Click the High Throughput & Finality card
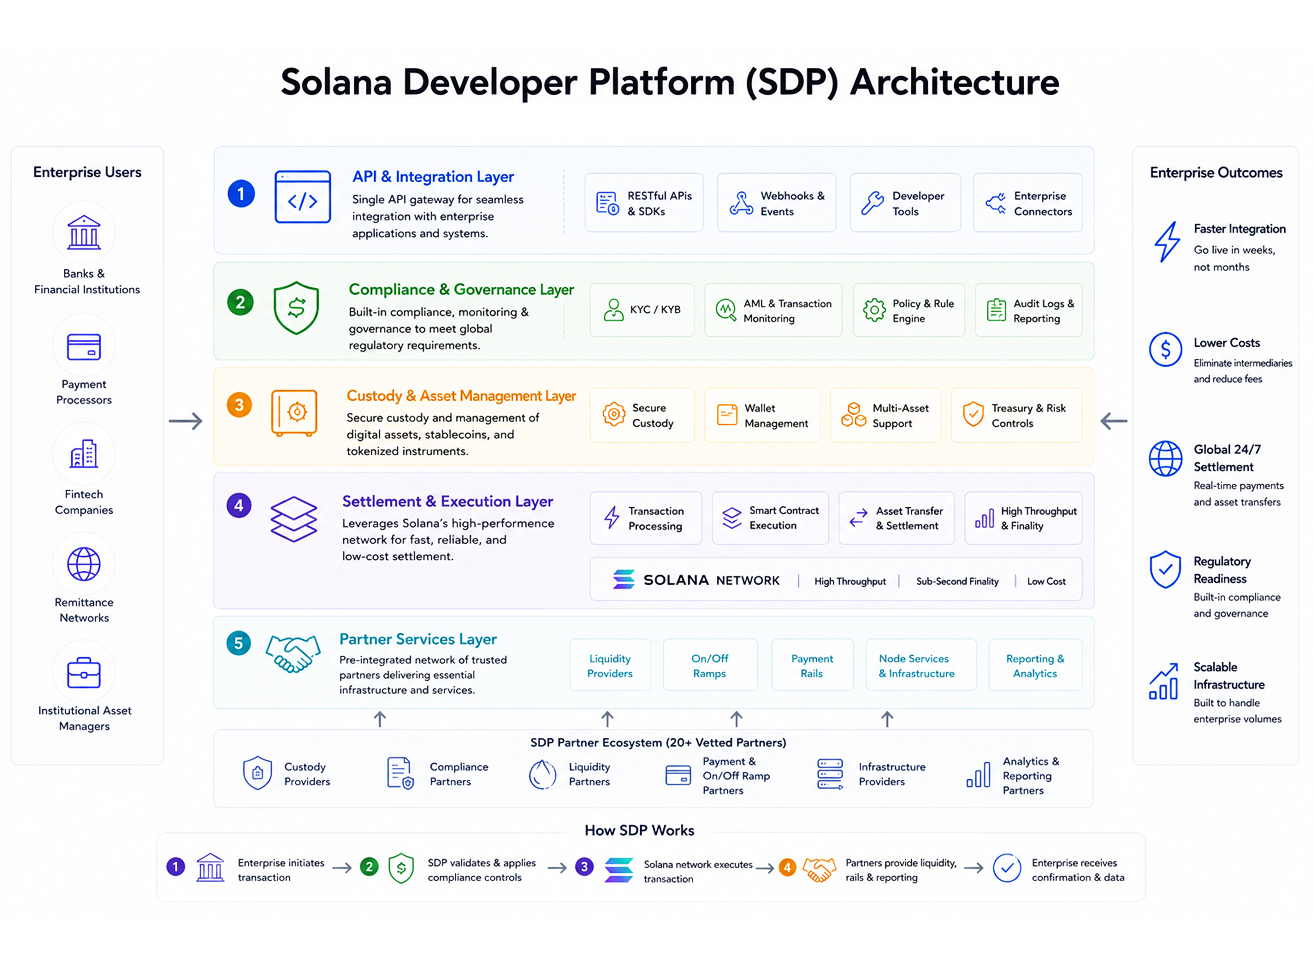The height and width of the screenshot is (969, 1314). pyautogui.click(x=1024, y=518)
